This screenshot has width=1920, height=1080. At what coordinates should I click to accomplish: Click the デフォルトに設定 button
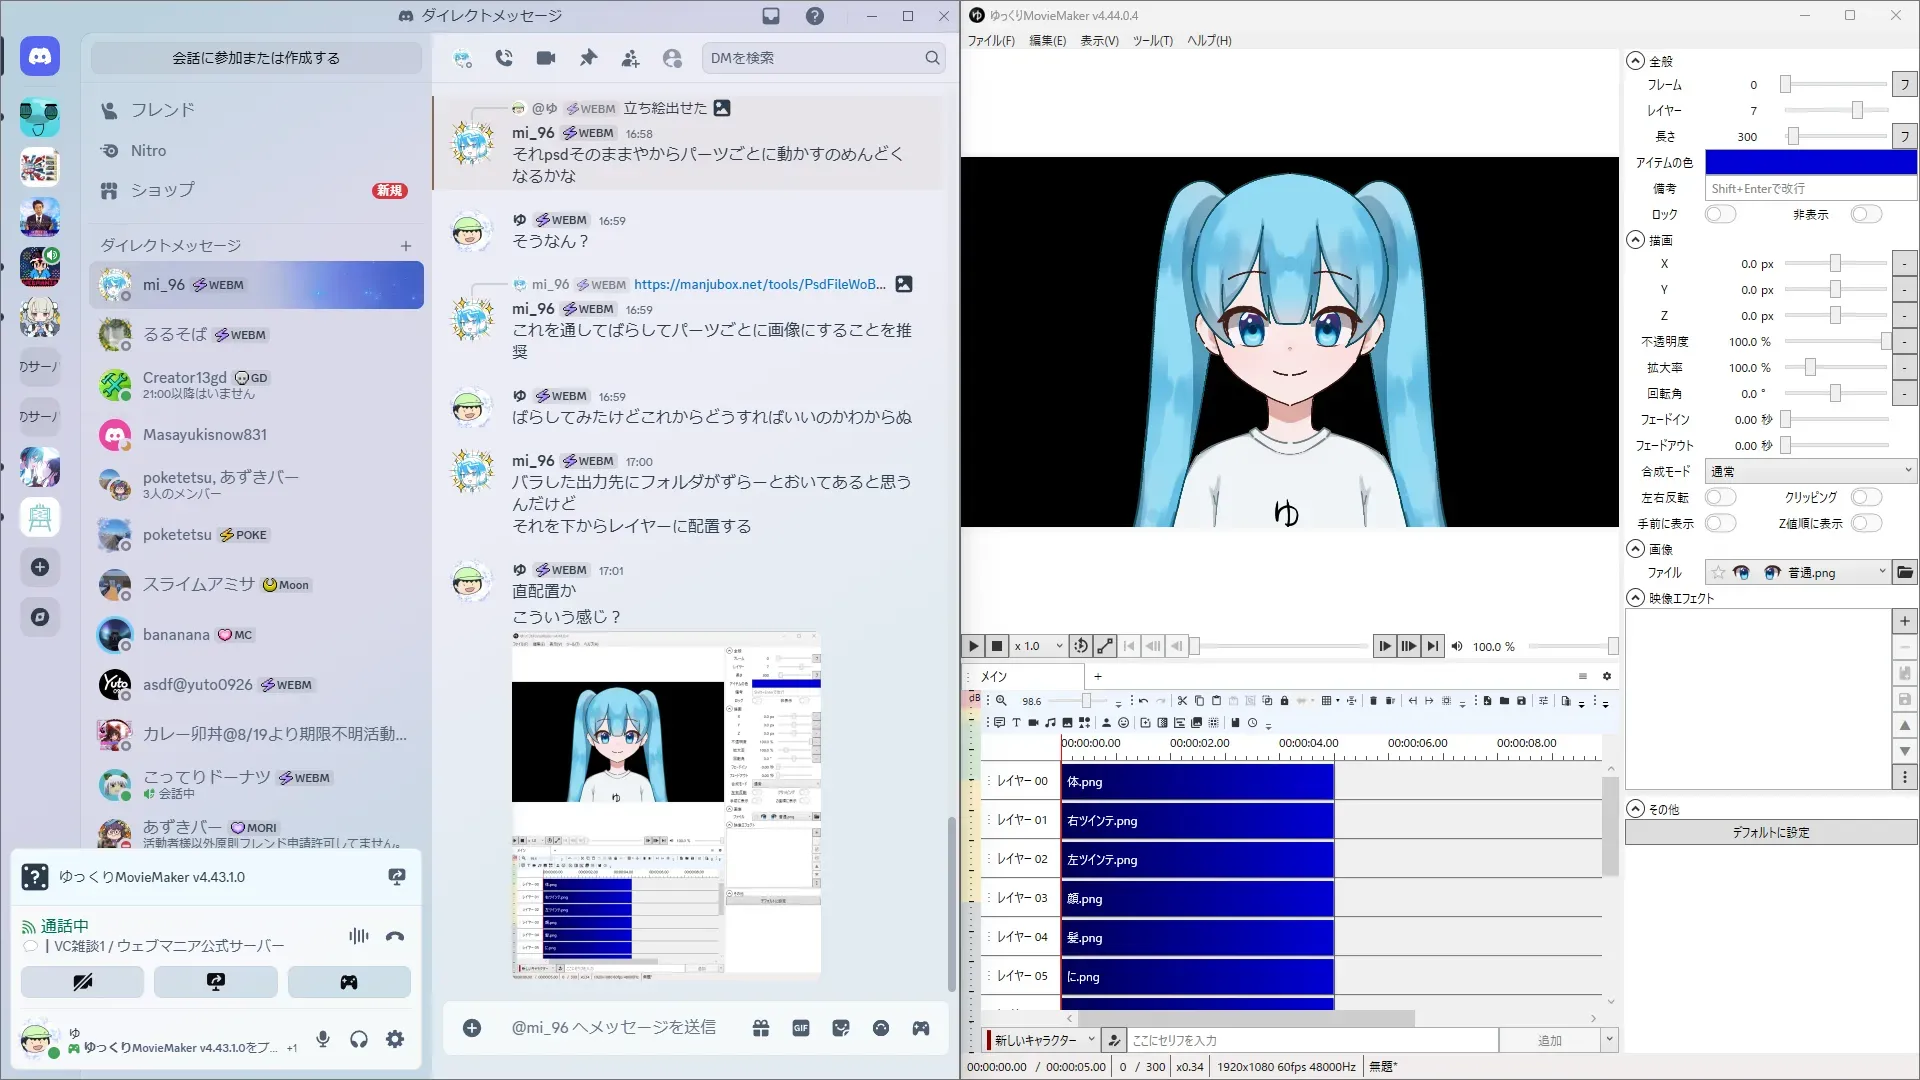tap(1770, 832)
